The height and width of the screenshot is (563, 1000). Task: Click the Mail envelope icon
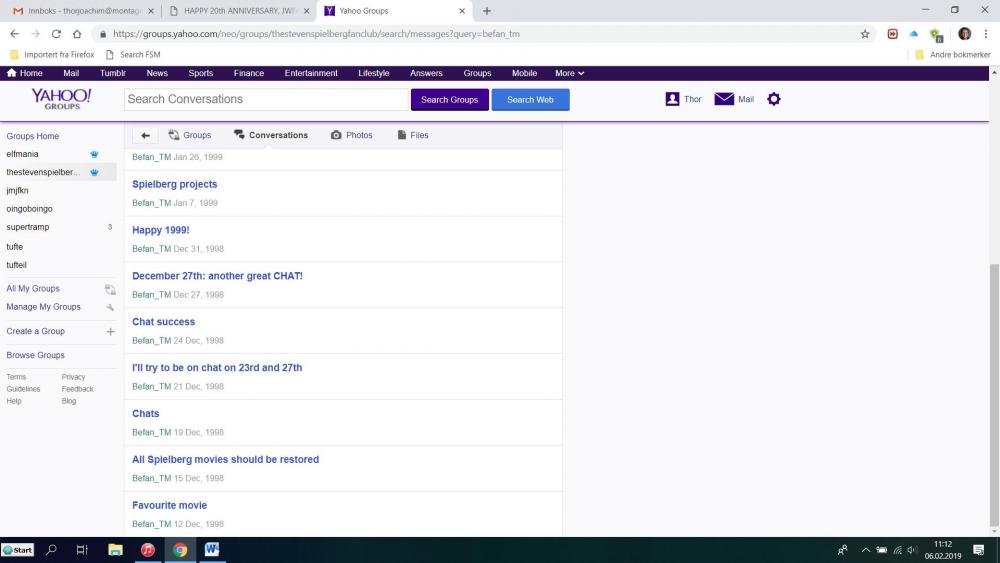[724, 99]
